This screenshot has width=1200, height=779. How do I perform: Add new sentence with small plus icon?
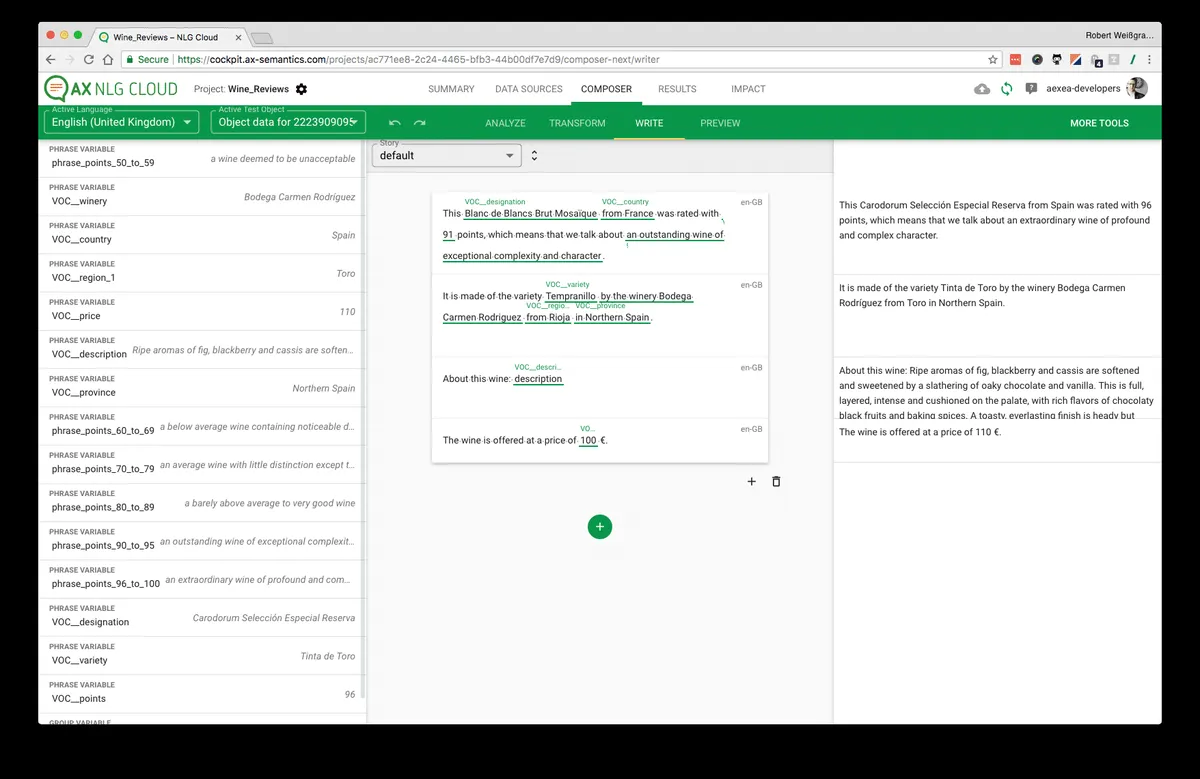[752, 481]
